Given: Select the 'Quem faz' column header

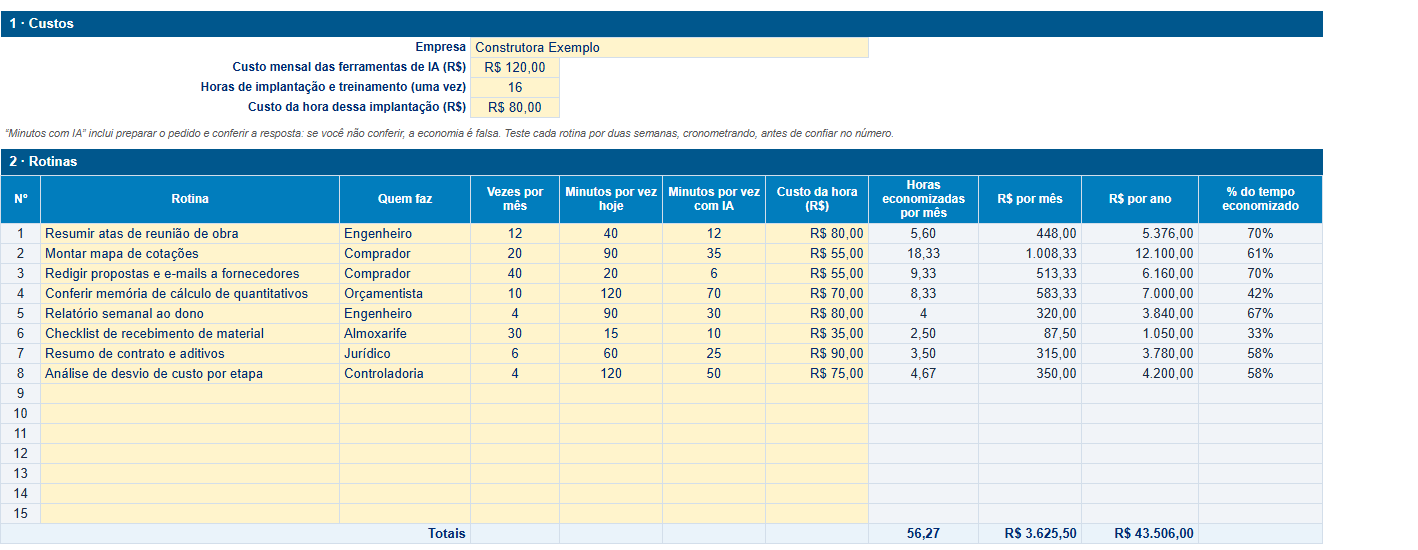Looking at the screenshot, I should (x=405, y=199).
